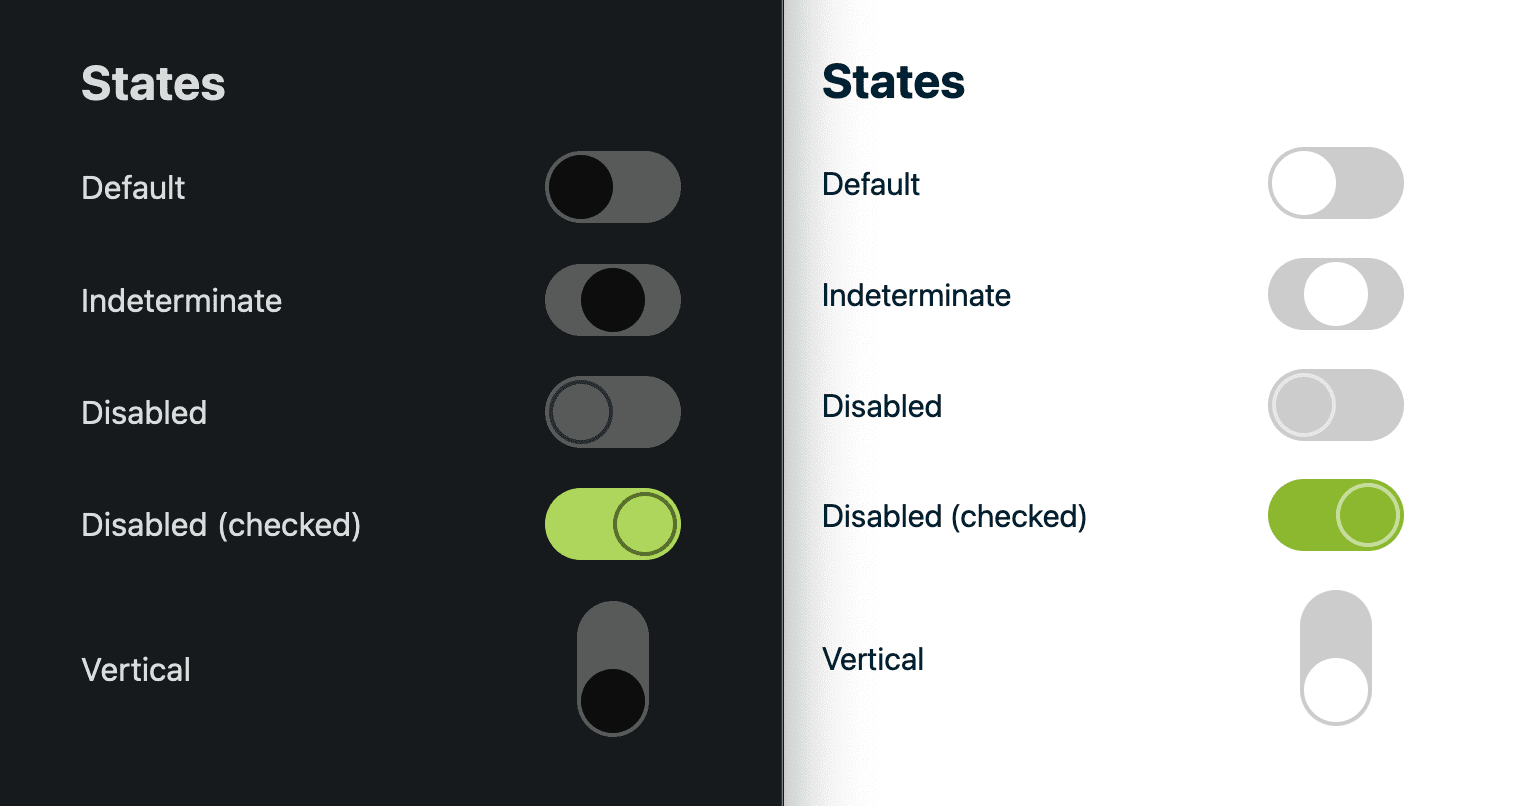1516x806 pixels.
Task: Click the Default label text, dark theme
Action: coord(132,188)
